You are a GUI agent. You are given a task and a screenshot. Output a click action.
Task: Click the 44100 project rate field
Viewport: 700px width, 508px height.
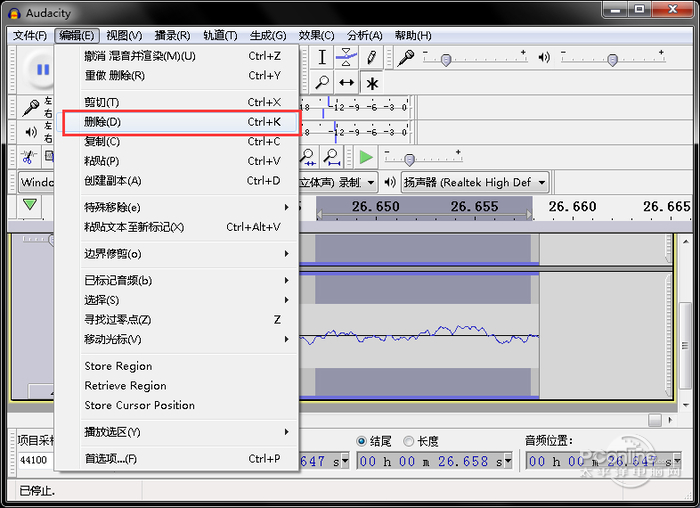point(36,460)
